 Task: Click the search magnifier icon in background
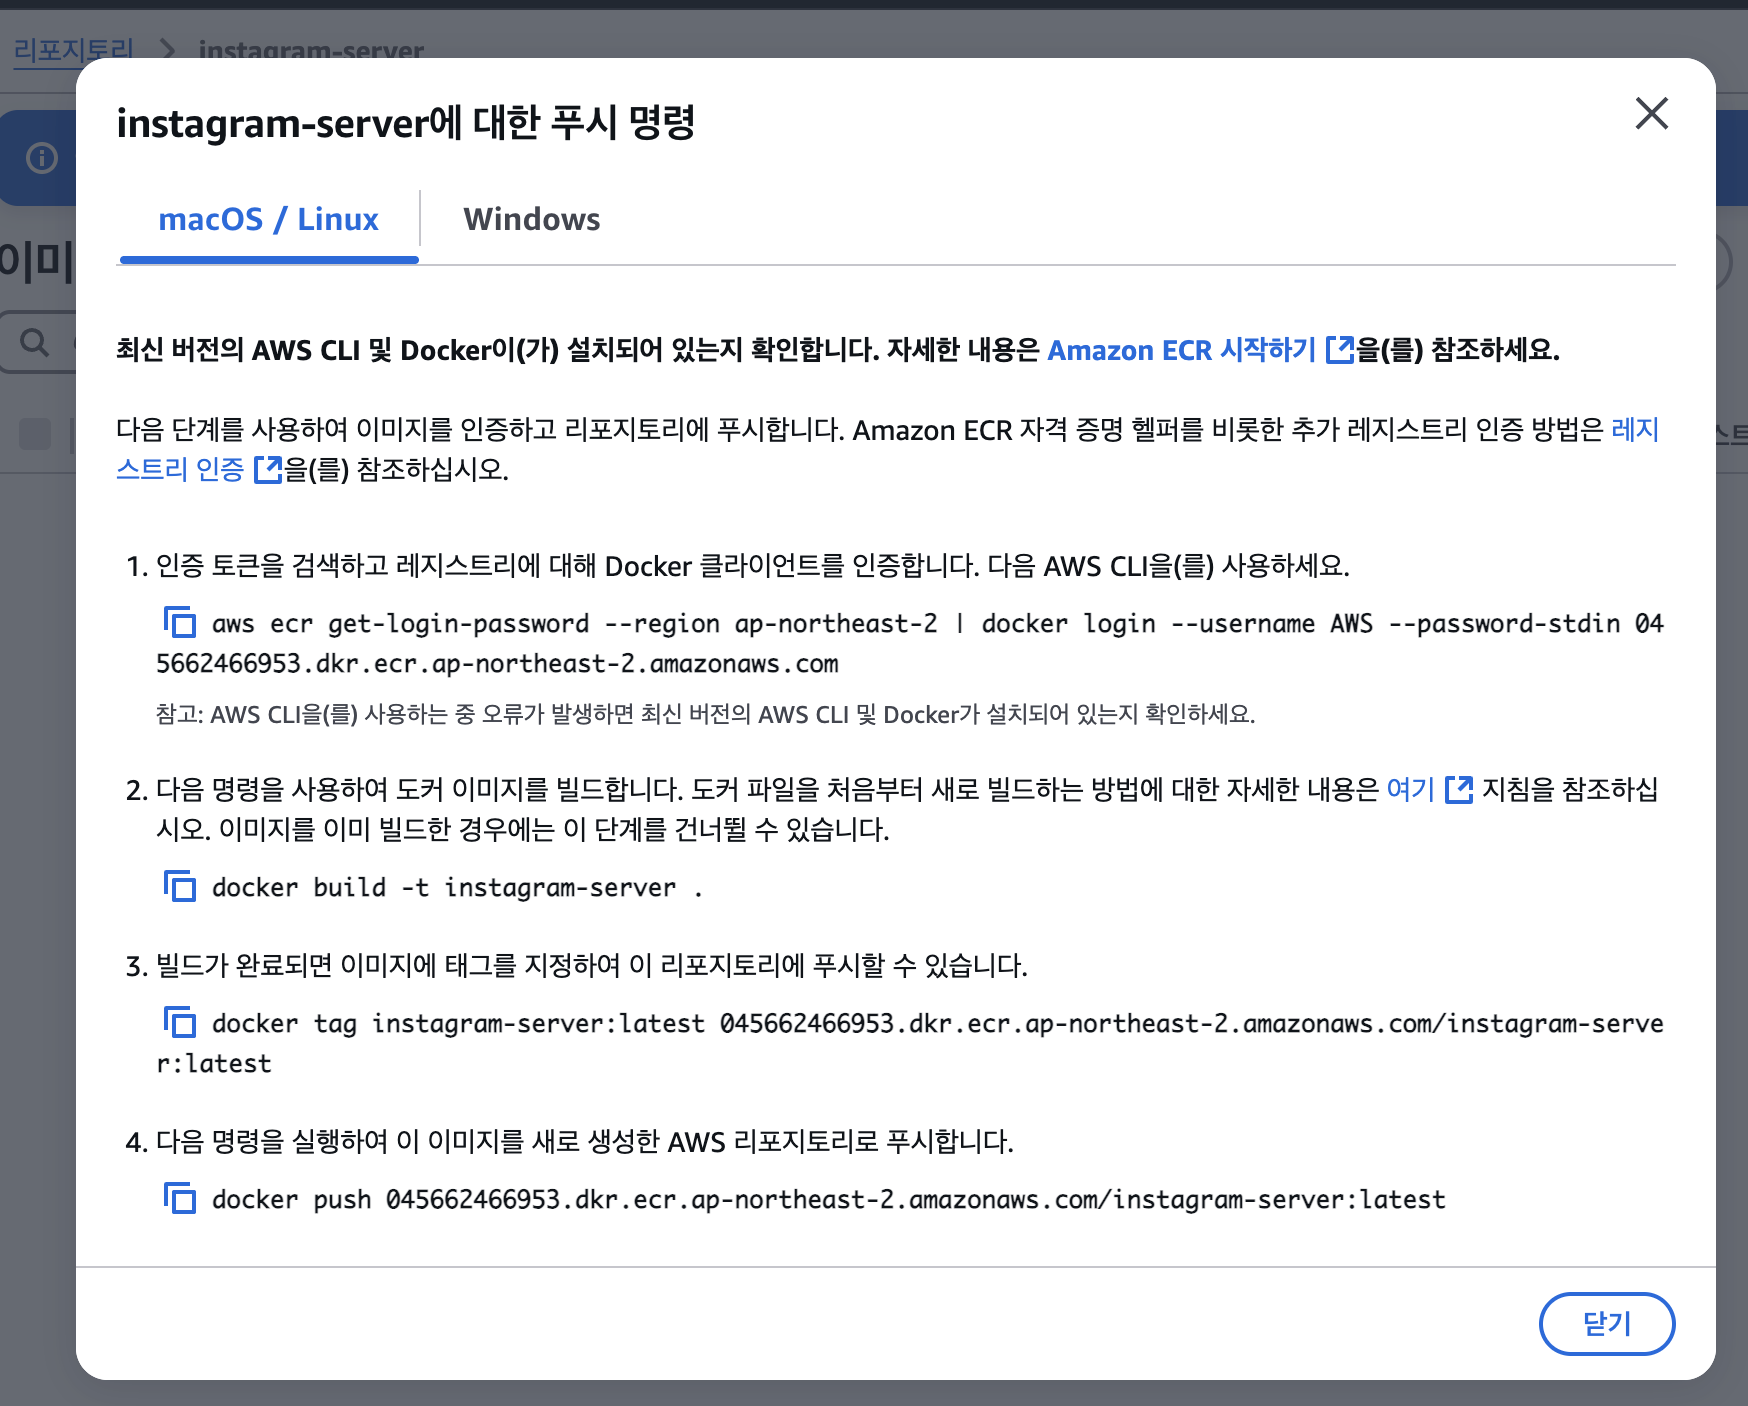click(x=35, y=342)
